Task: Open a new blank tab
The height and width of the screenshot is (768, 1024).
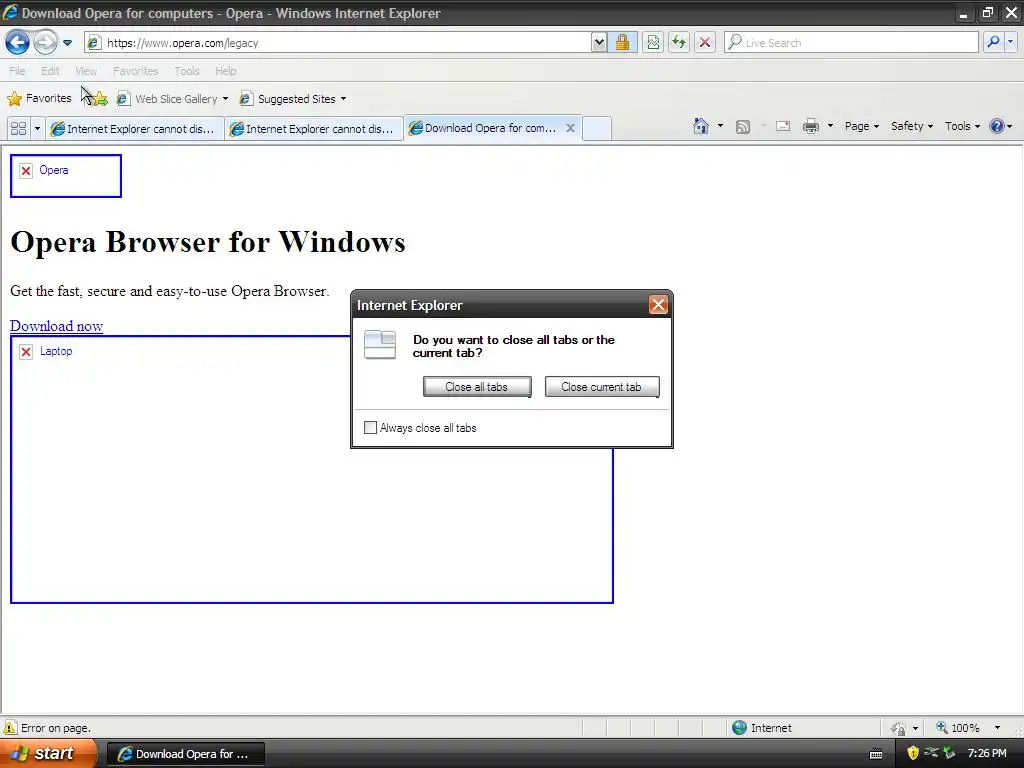Action: (596, 129)
